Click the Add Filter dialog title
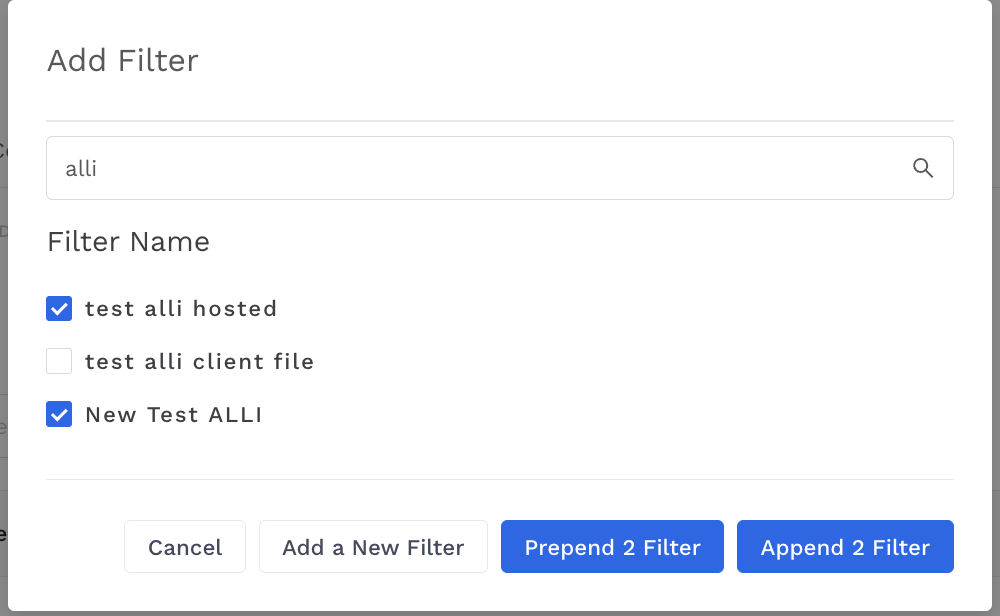Viewport: 1000px width, 616px height. point(122,61)
